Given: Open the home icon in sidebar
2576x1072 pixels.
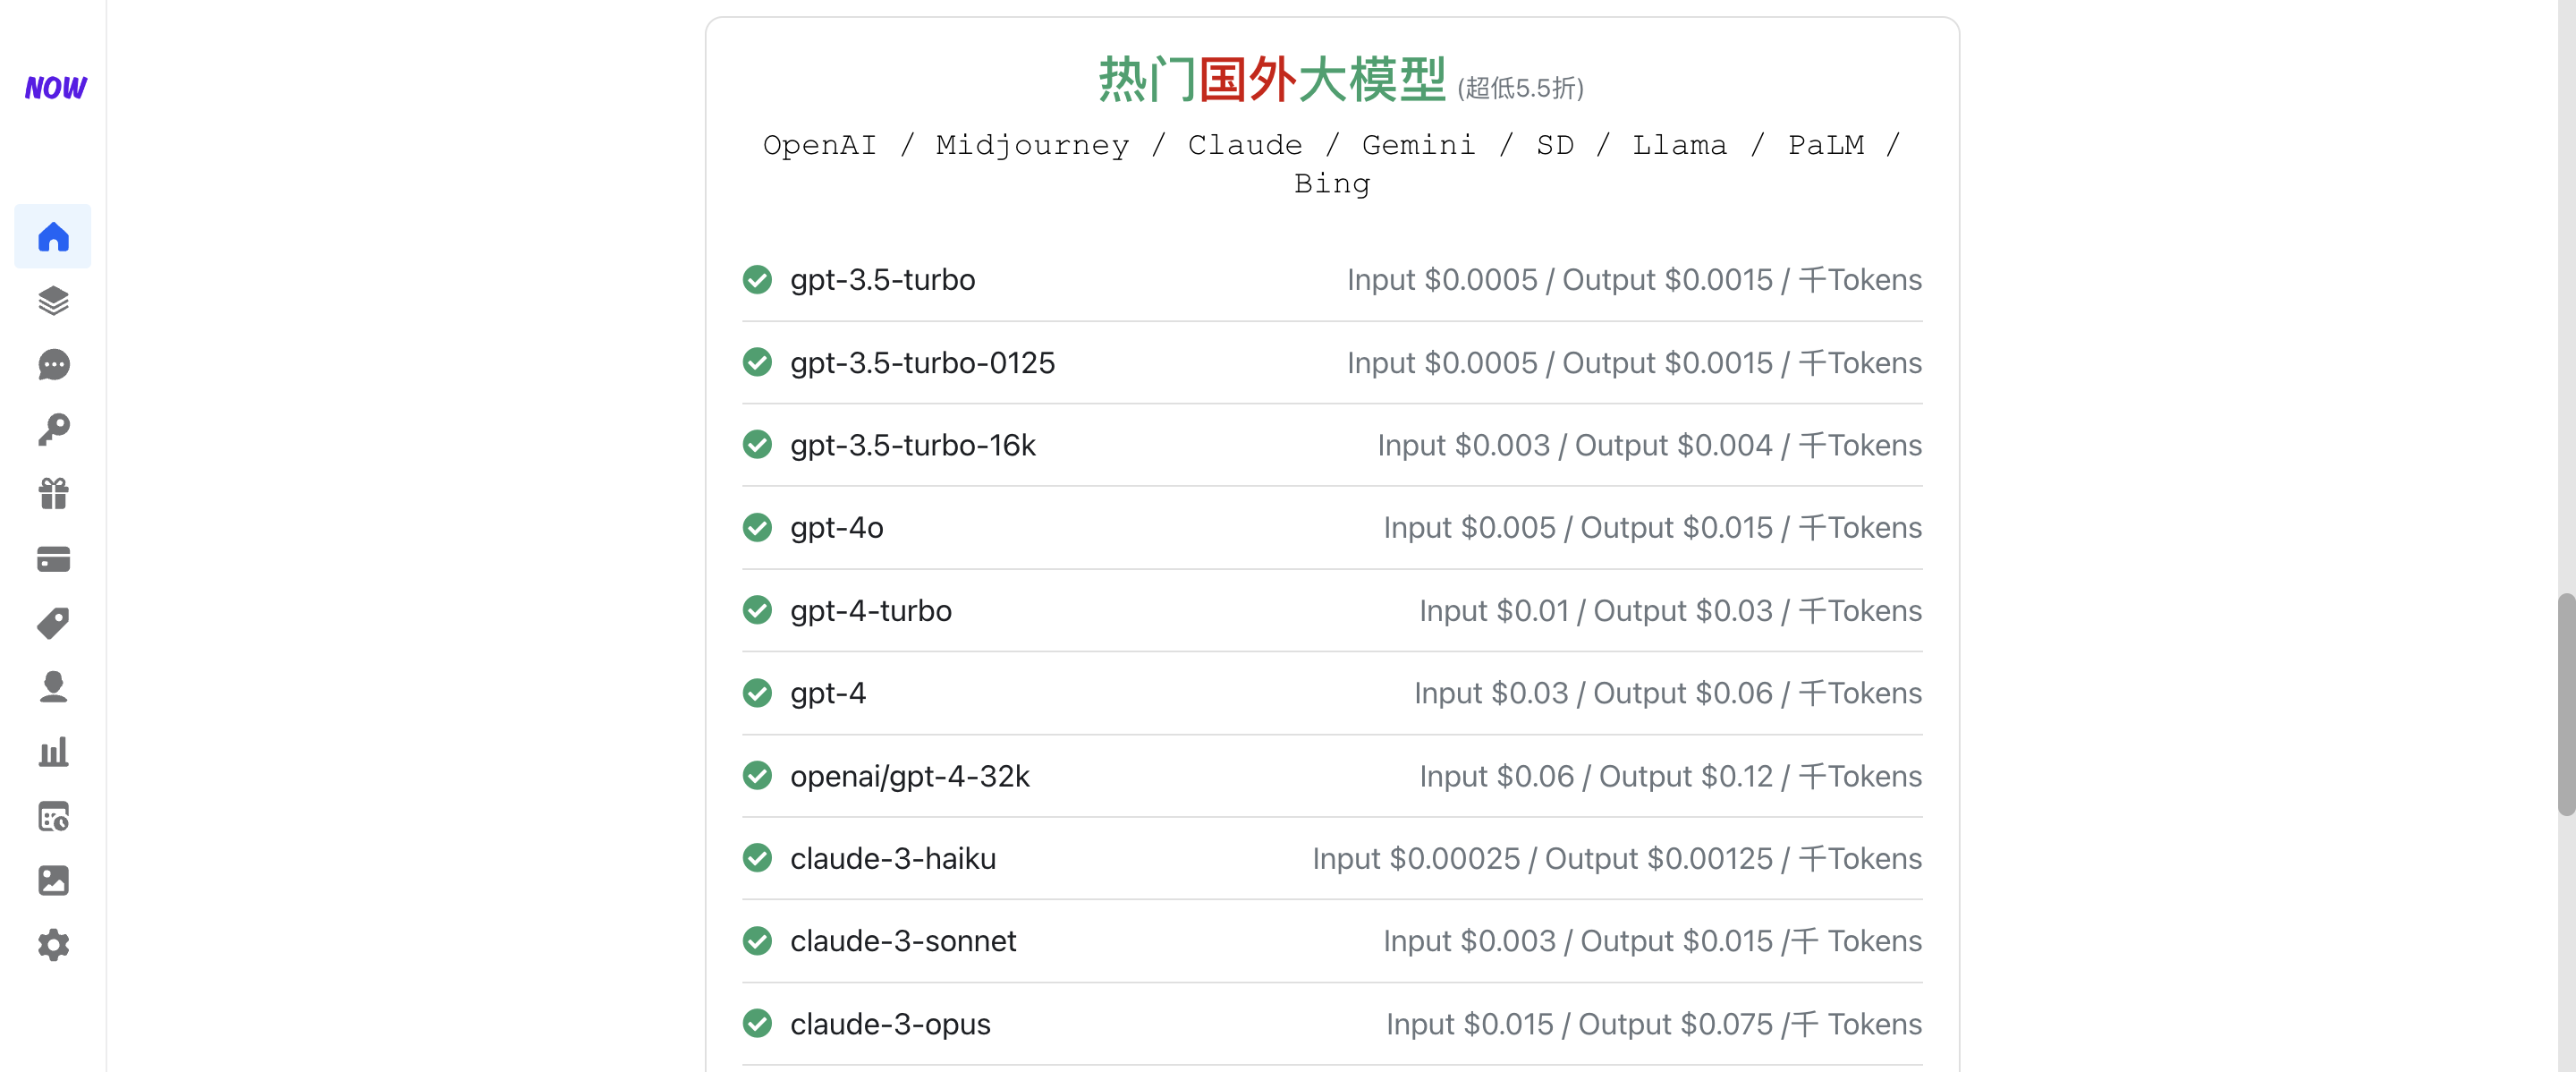Looking at the screenshot, I should point(53,237).
